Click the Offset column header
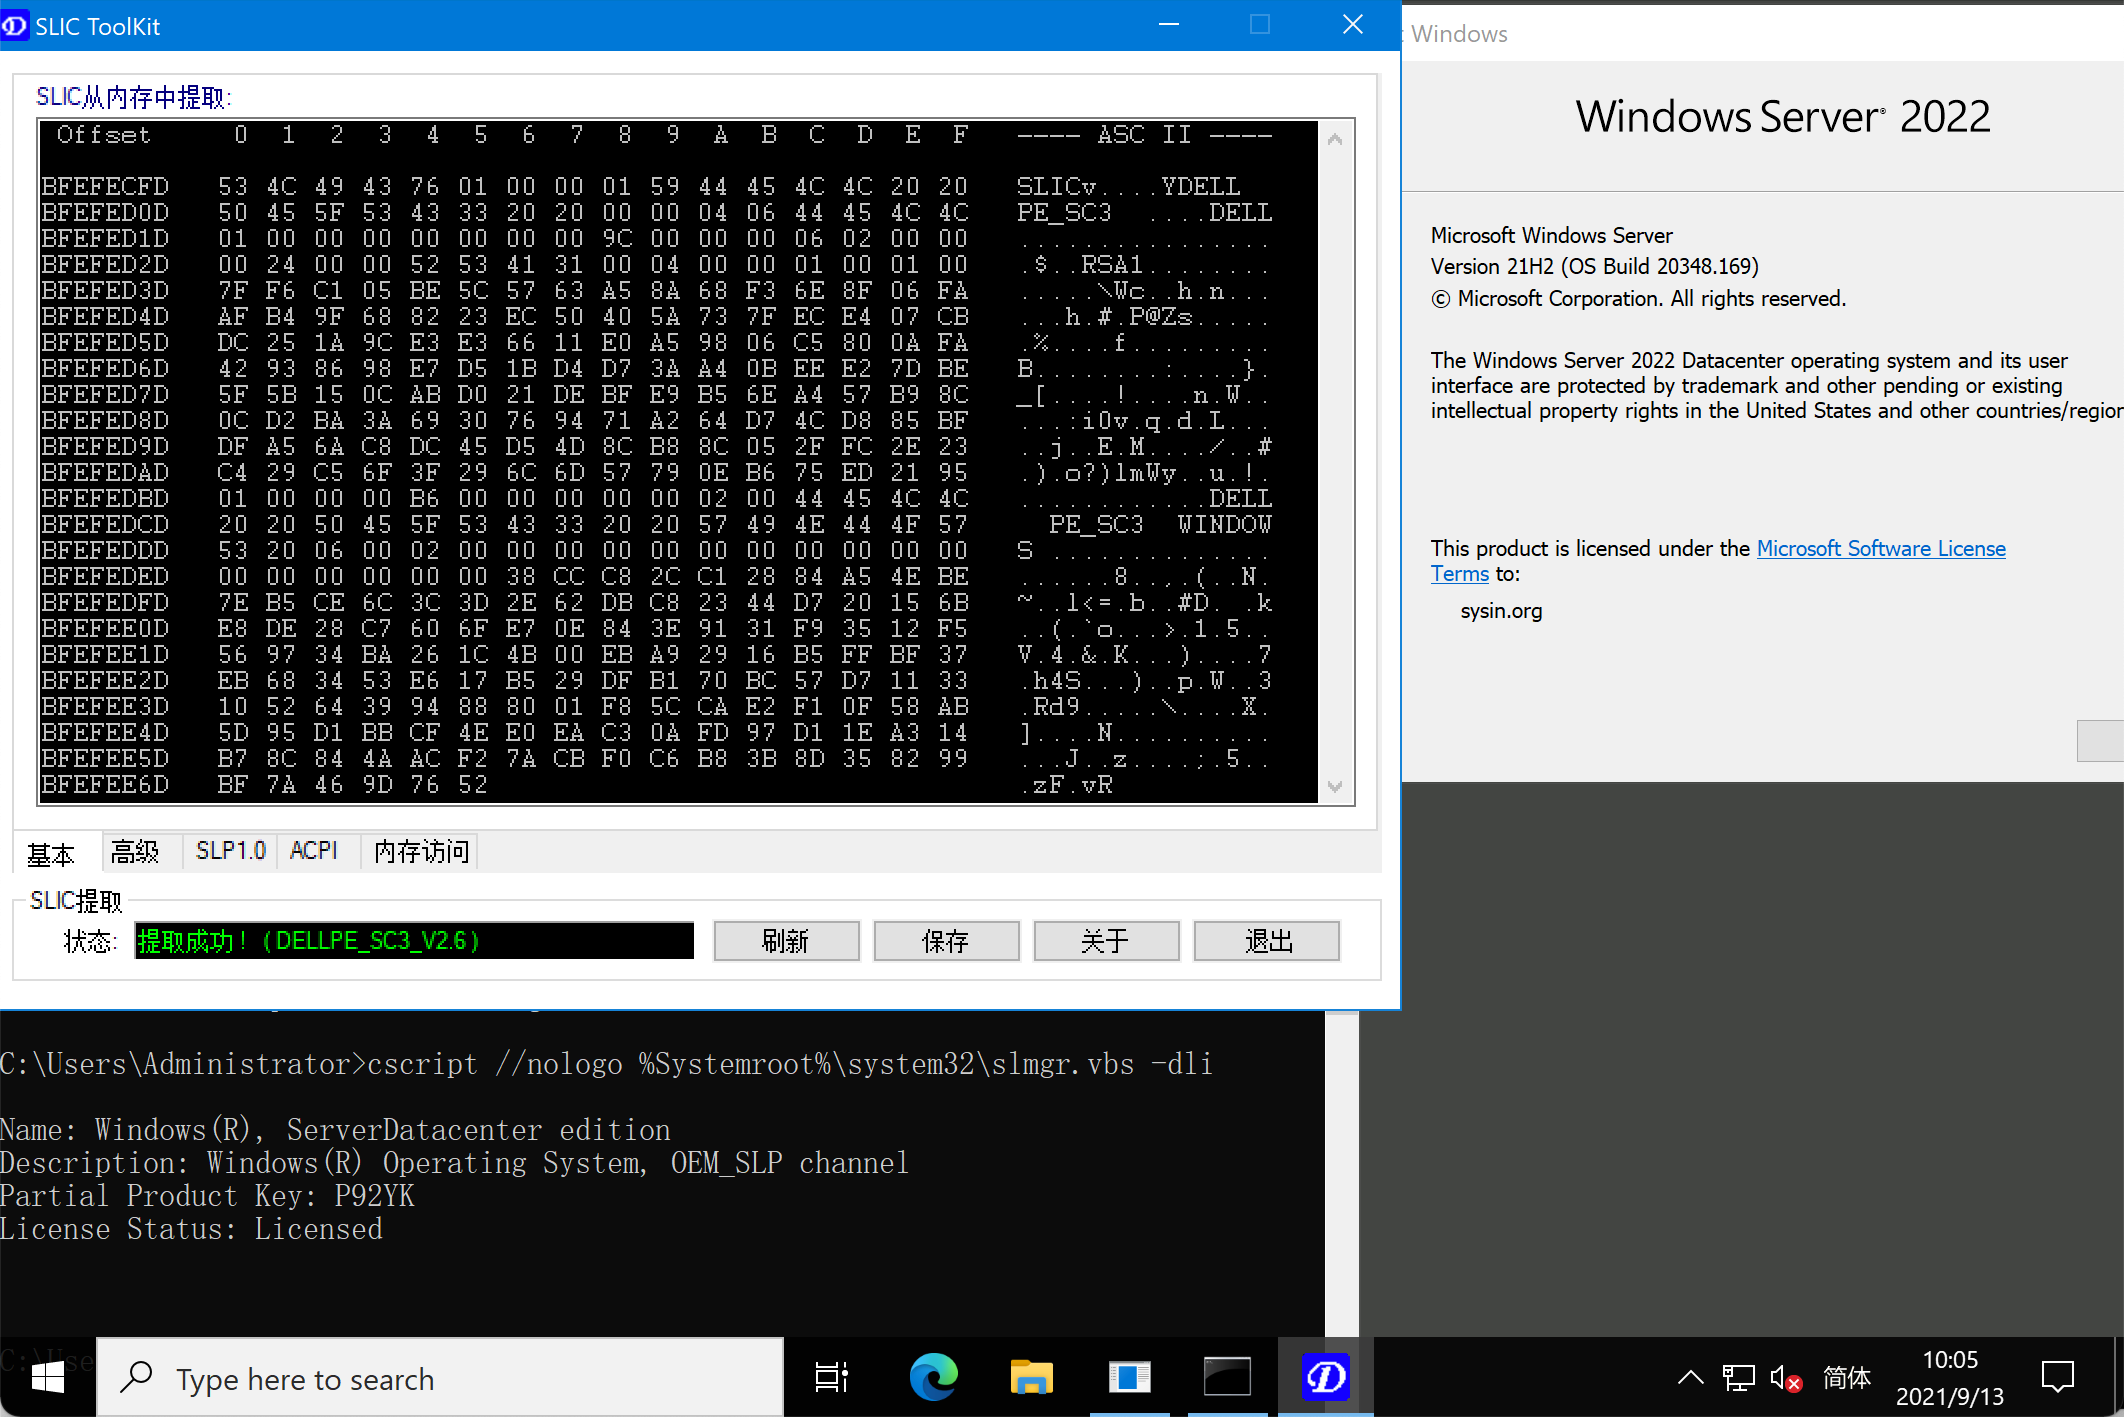 (x=103, y=135)
